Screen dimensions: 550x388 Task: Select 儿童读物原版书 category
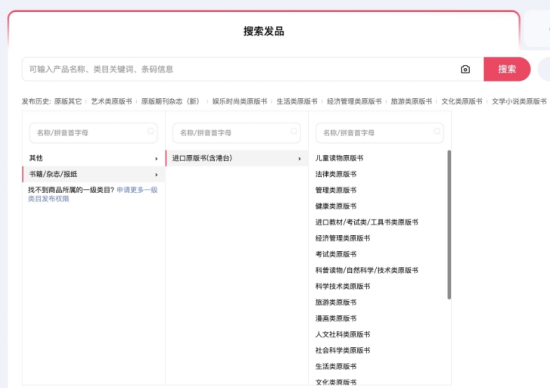(x=339, y=158)
